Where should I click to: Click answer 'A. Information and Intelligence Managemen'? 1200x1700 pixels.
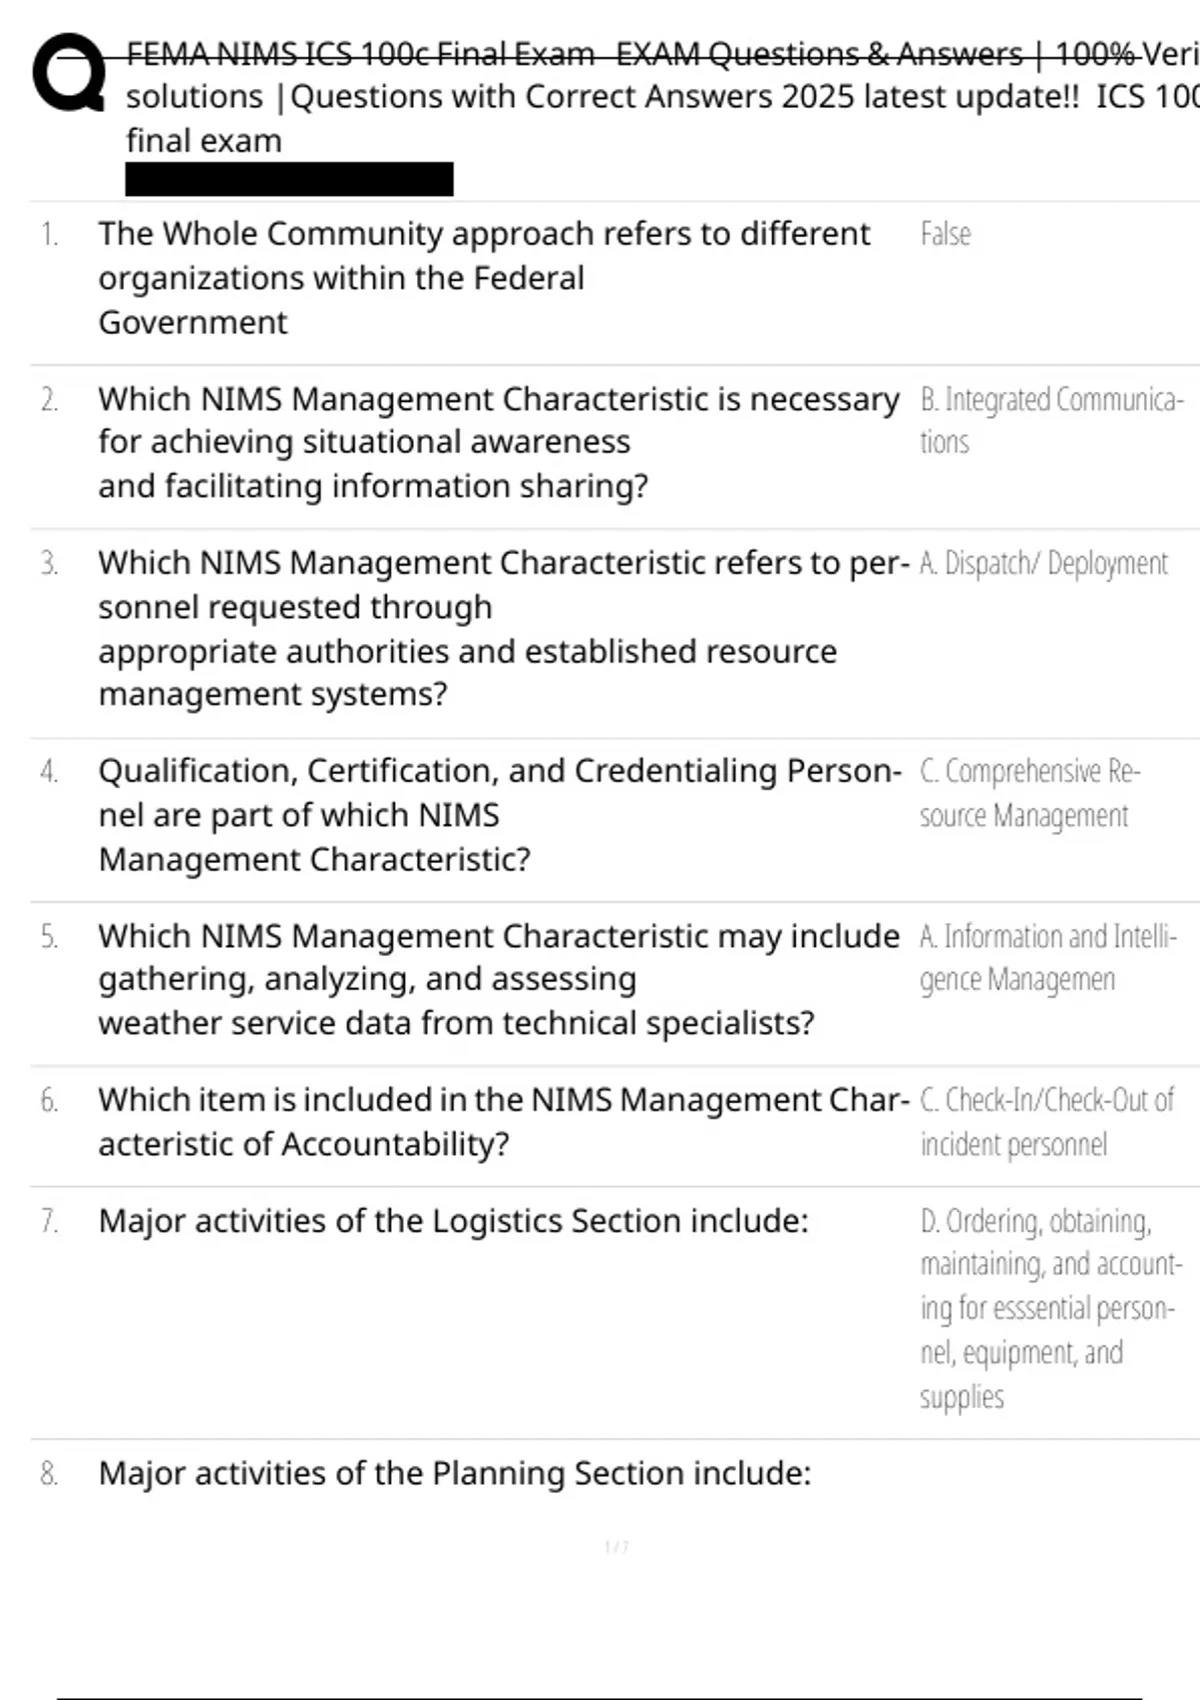tap(1048, 958)
